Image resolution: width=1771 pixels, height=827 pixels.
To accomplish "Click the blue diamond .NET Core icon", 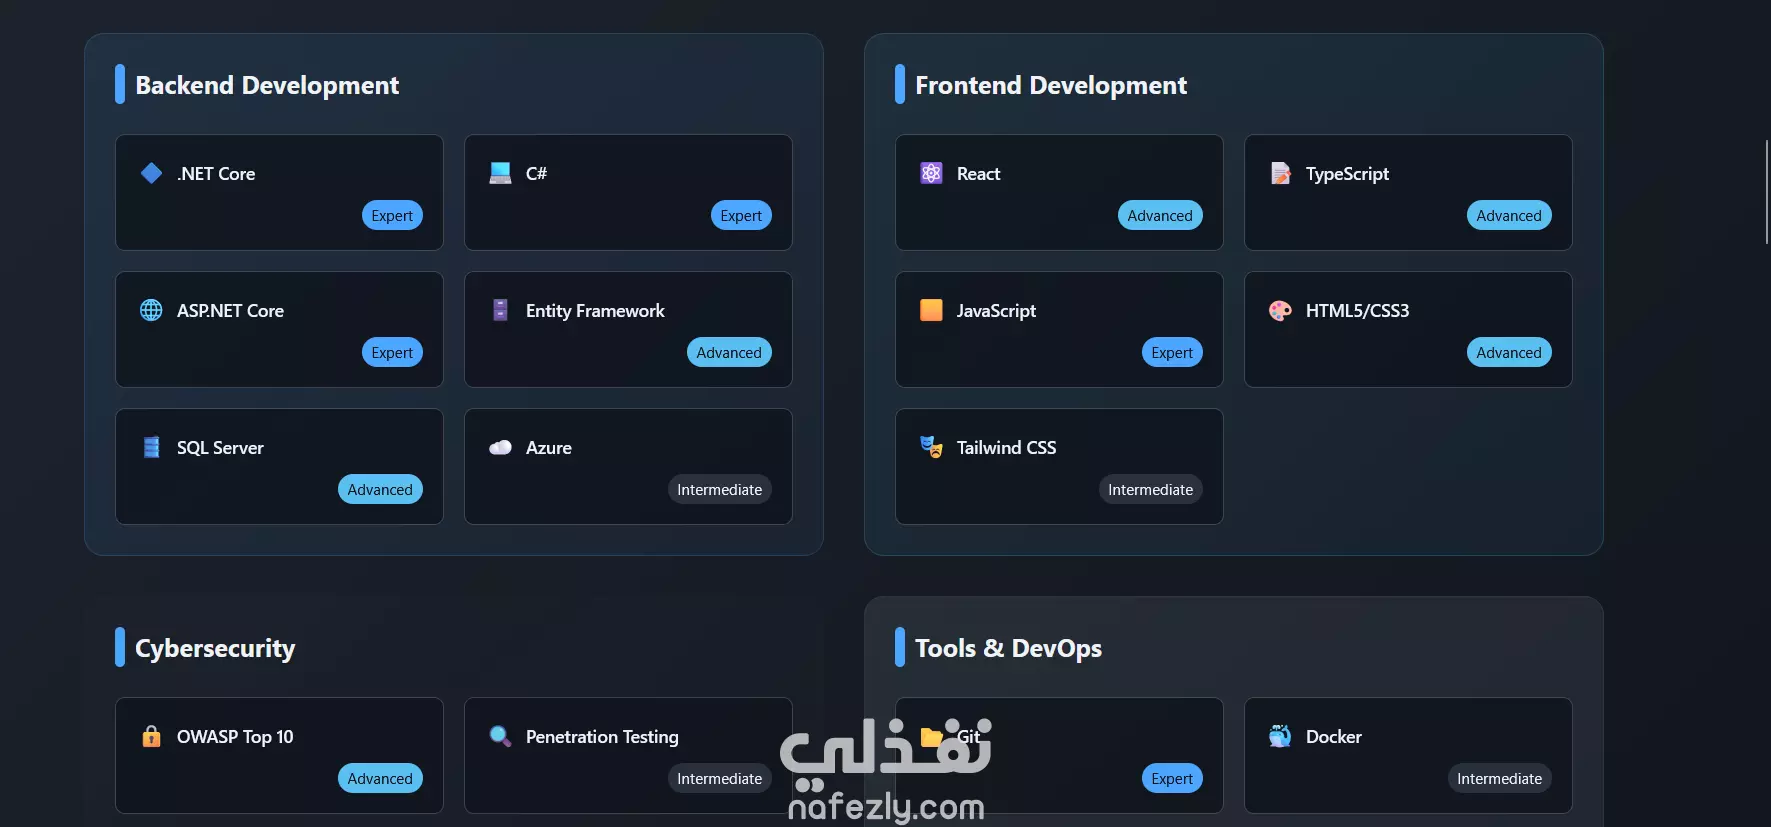I will pos(151,173).
